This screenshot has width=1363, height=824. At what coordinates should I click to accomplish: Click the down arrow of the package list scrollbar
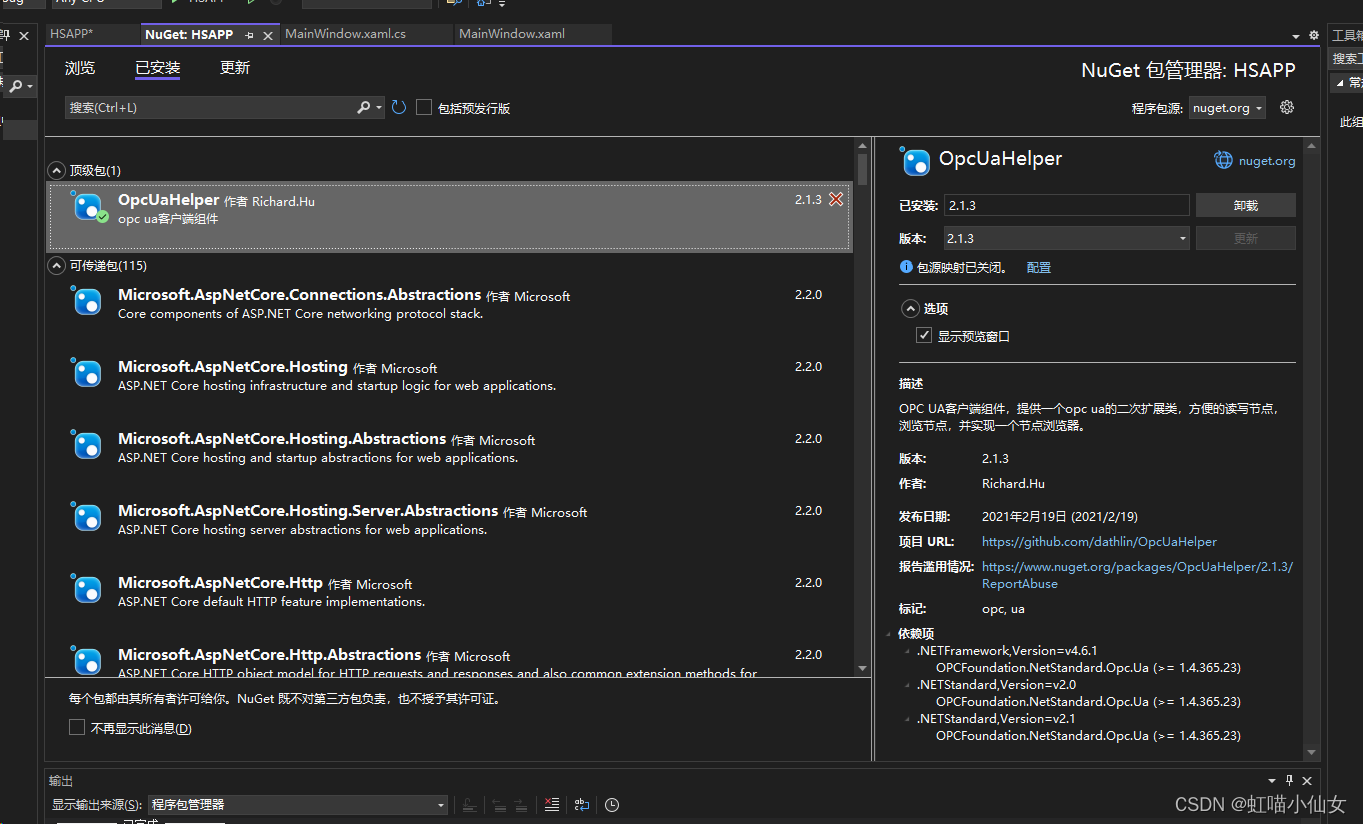[862, 668]
